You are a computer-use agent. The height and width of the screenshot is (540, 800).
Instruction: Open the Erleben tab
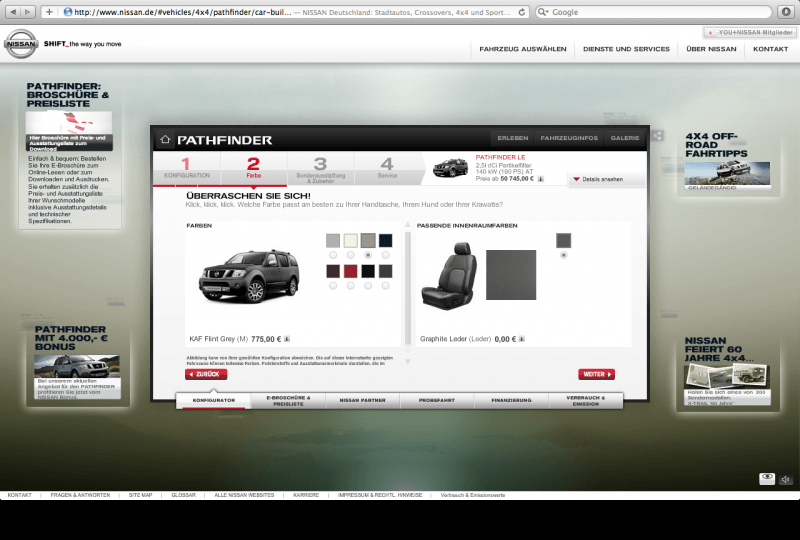tap(513, 138)
